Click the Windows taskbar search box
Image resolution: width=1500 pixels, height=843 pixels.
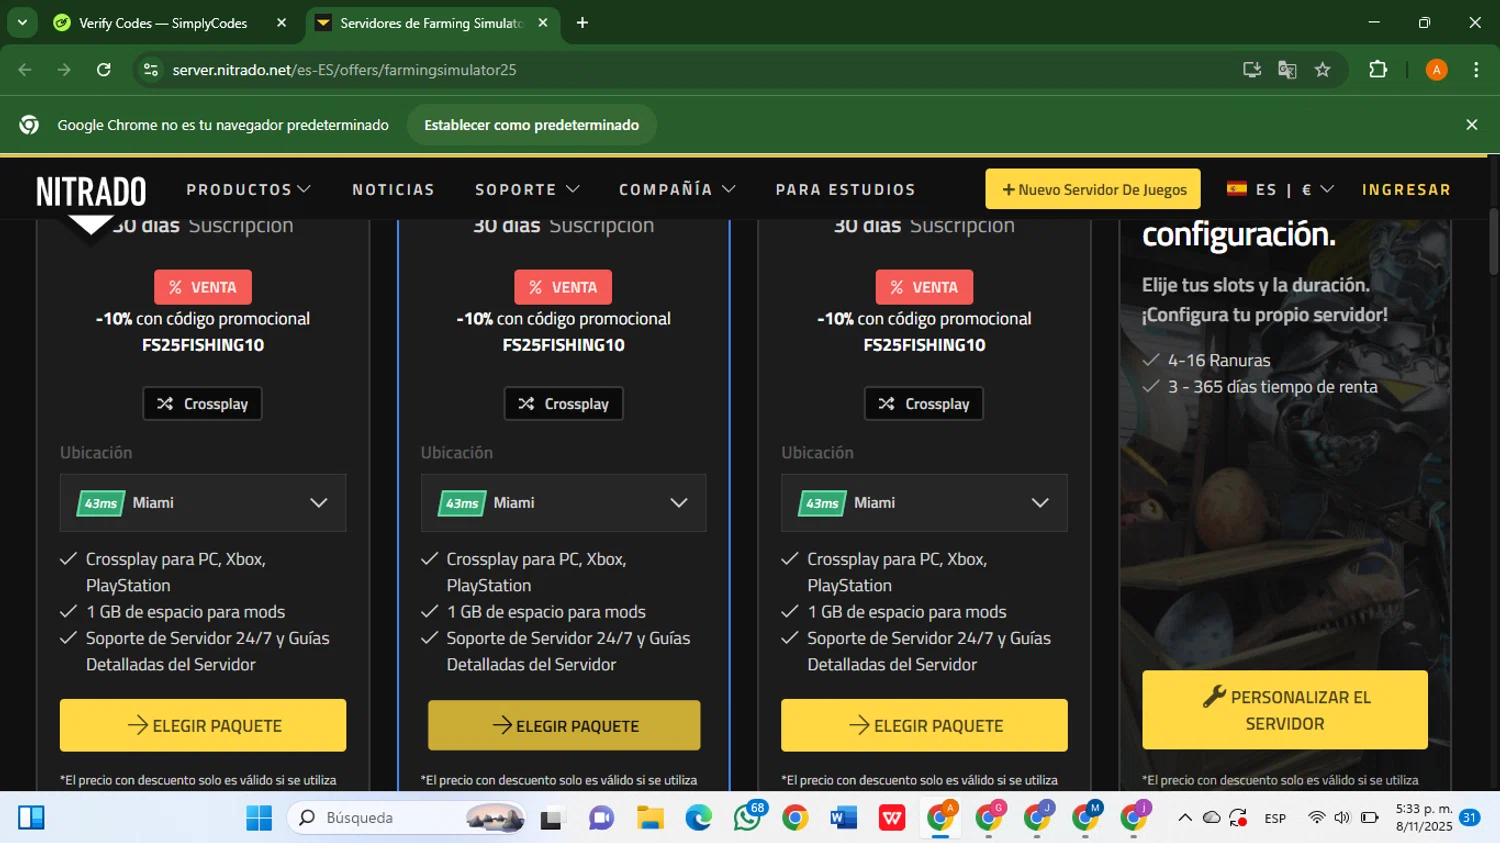click(407, 818)
